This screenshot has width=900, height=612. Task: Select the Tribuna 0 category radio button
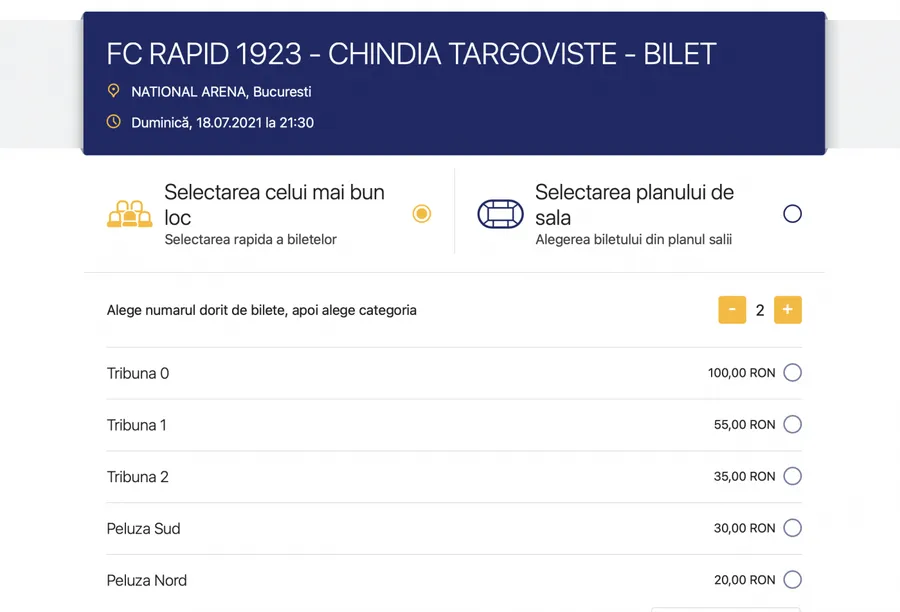click(792, 372)
